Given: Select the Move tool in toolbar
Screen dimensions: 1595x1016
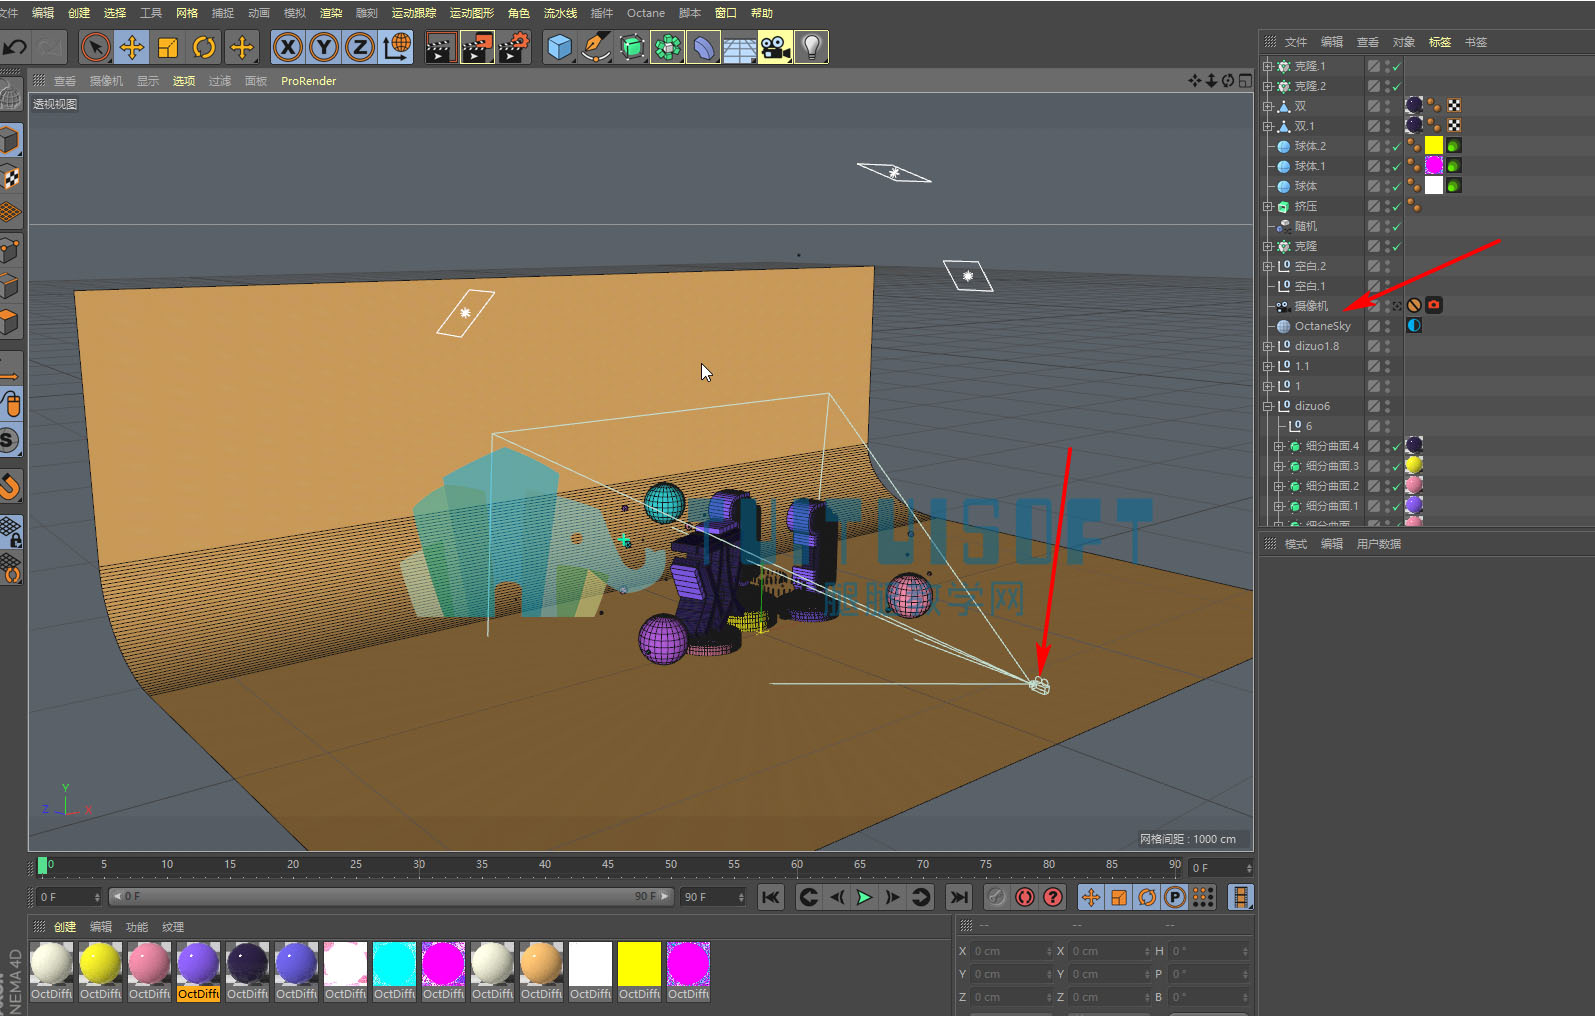Looking at the screenshot, I should tap(132, 47).
